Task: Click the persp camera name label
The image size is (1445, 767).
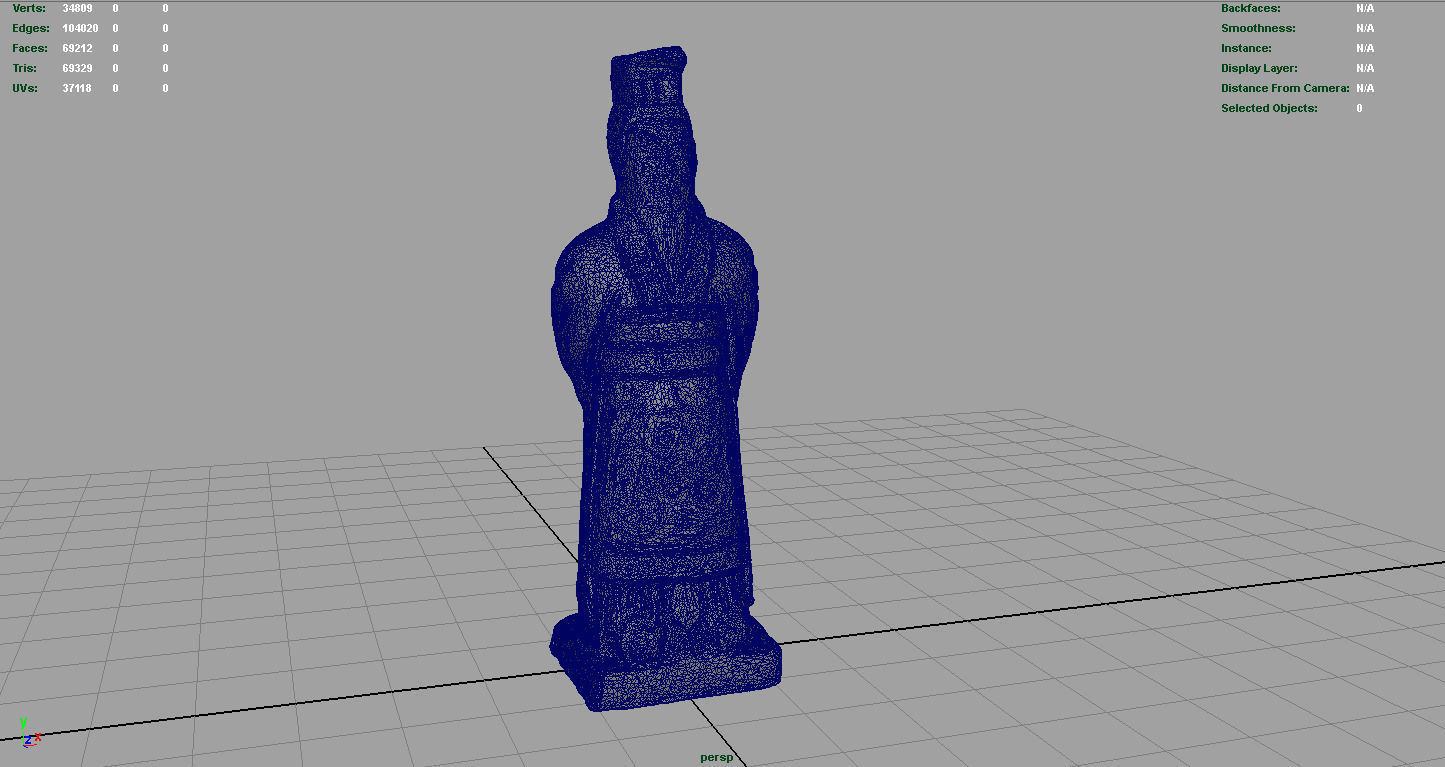Action: (x=716, y=757)
